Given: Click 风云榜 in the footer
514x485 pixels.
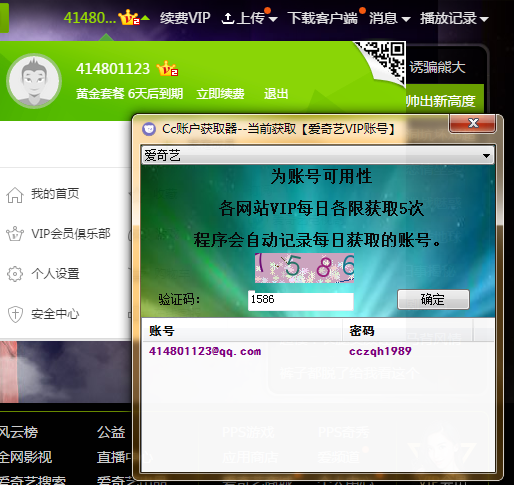Looking at the screenshot, I should (19, 432).
